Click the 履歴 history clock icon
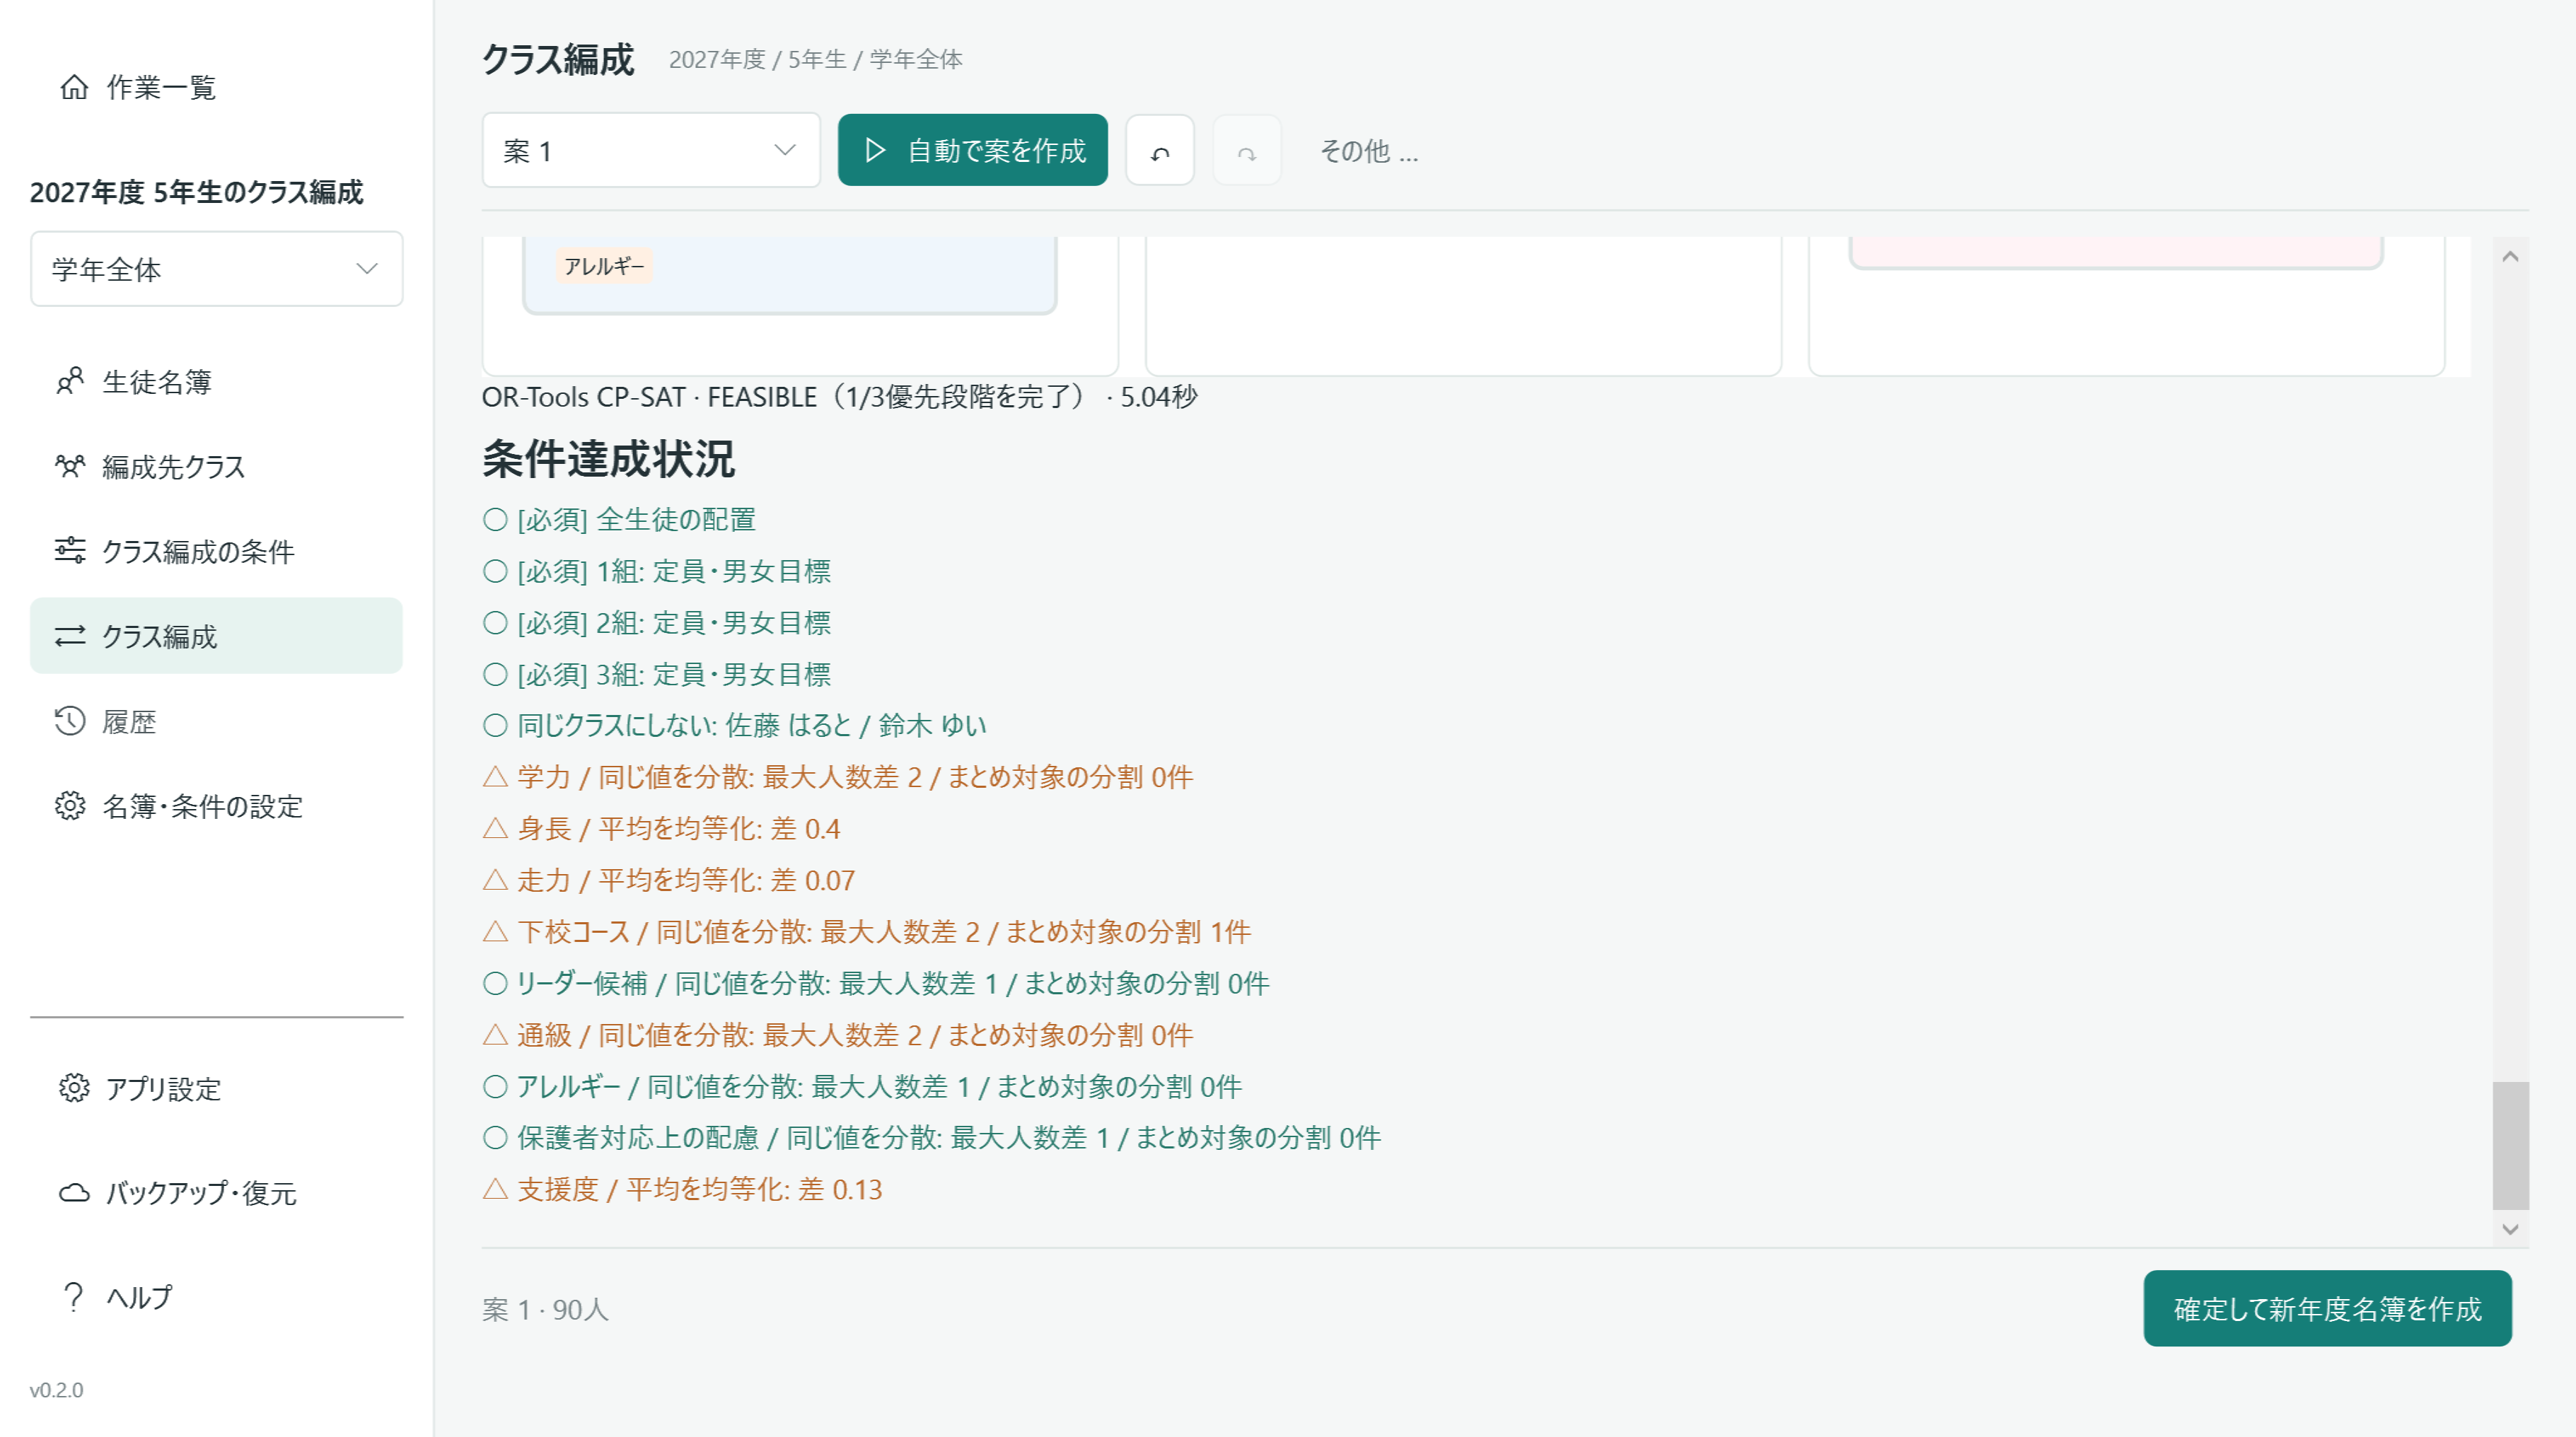2576x1437 pixels. point(70,721)
